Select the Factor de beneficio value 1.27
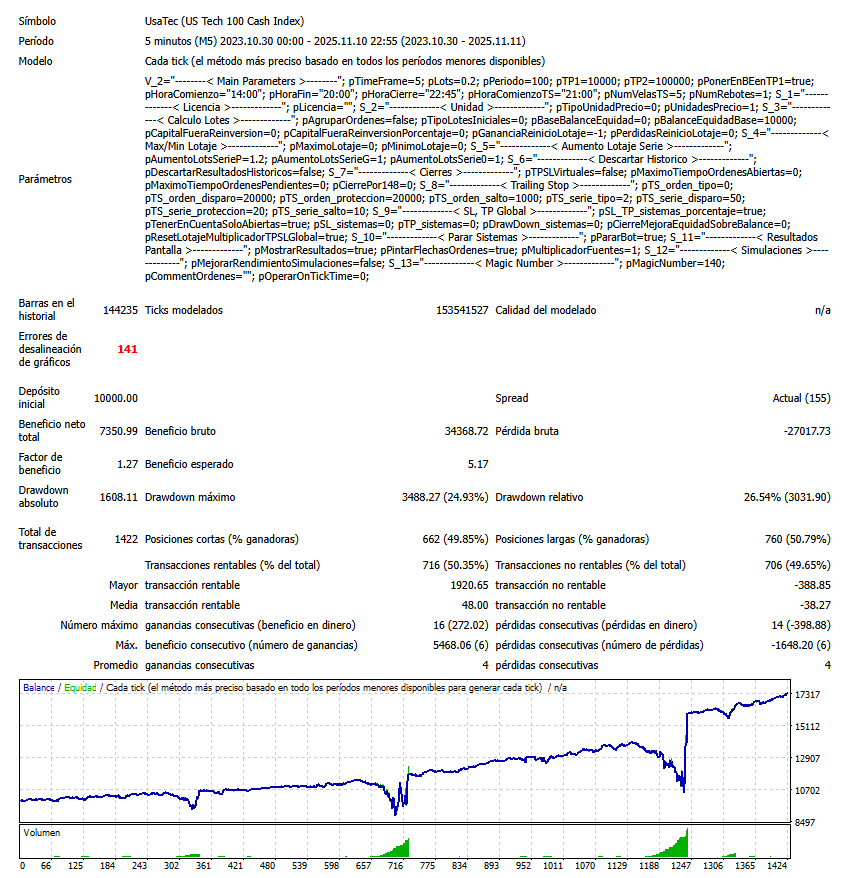The image size is (846, 878). [126, 464]
